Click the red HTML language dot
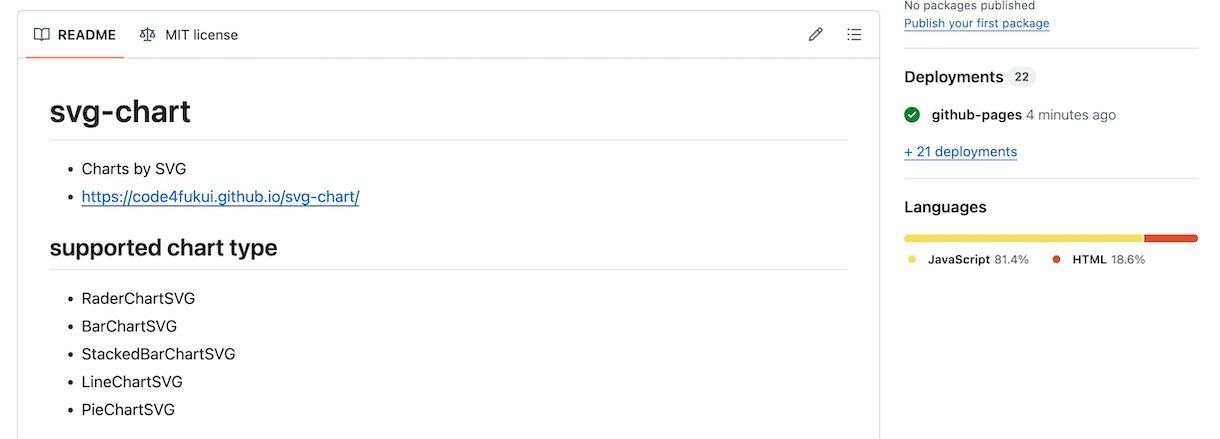The width and height of the screenshot is (1220, 439). coord(1057,260)
